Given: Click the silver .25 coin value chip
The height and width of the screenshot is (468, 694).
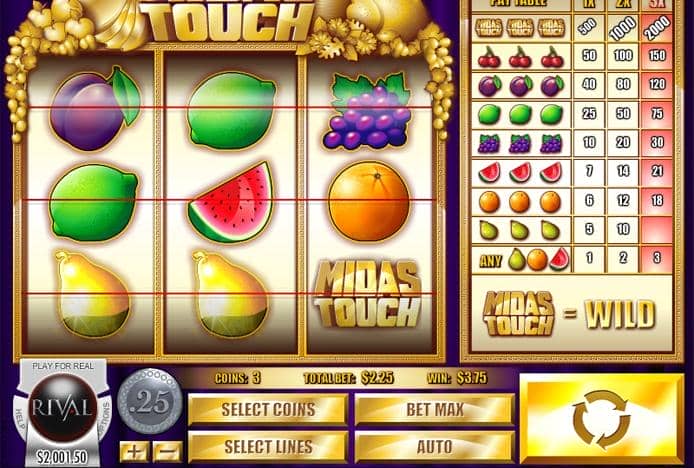Looking at the screenshot, I should [x=150, y=402].
